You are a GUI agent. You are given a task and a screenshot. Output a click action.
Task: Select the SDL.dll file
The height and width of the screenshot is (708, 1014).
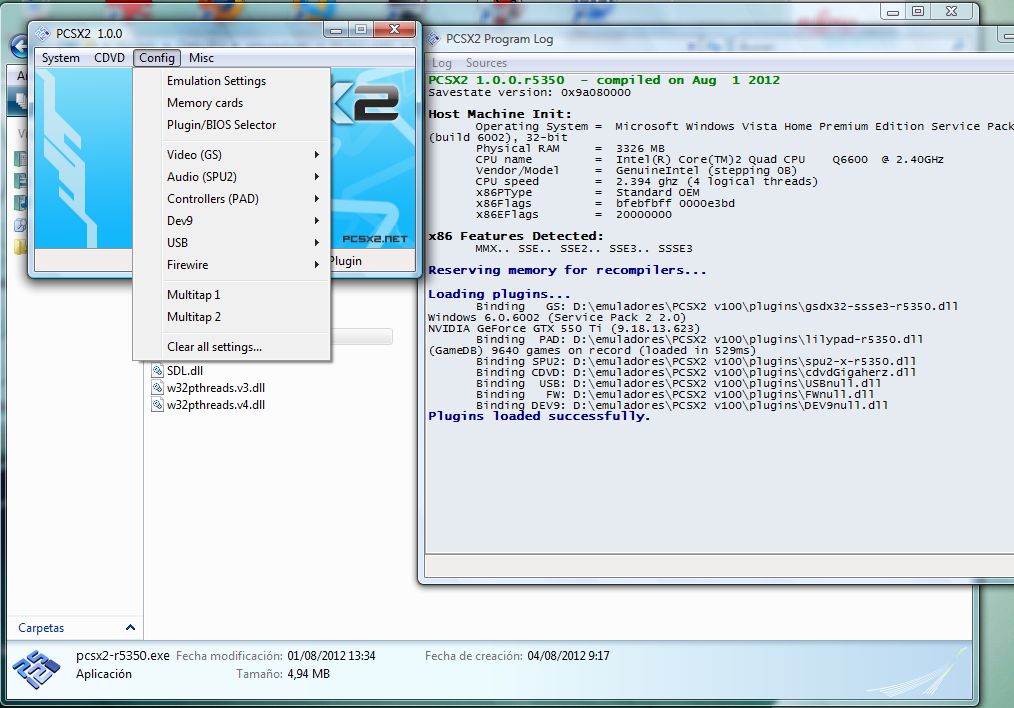[x=185, y=370]
